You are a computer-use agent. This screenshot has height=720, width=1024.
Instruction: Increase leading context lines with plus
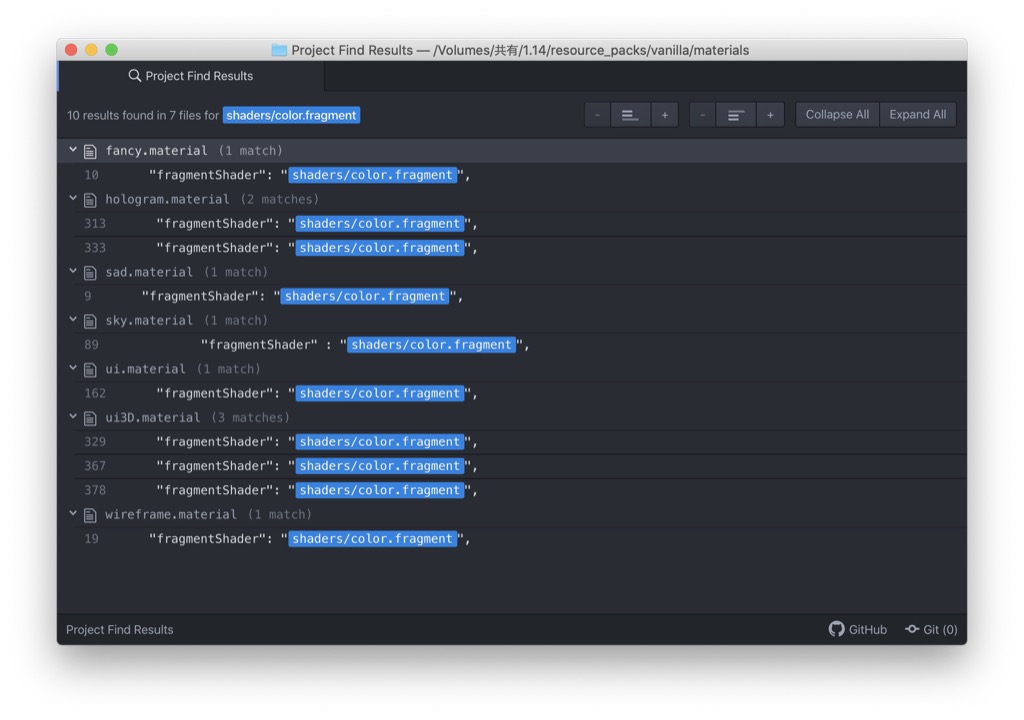(x=664, y=115)
